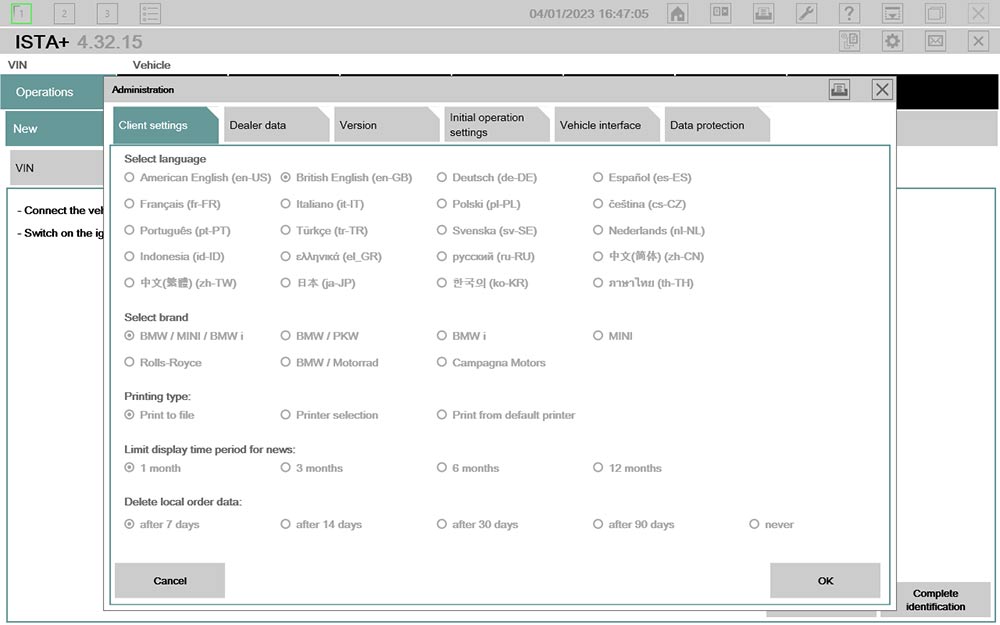Close the Administration dialog with X
Screen dimensions: 1000x625
pyautogui.click(x=882, y=89)
